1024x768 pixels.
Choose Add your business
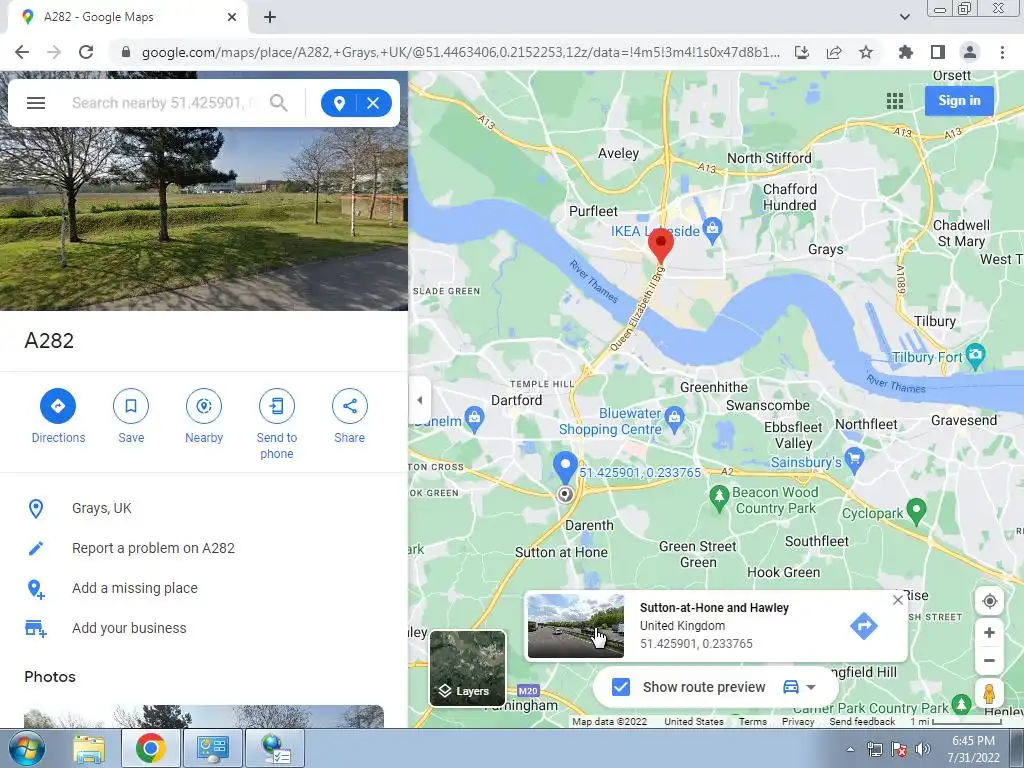(204, 628)
